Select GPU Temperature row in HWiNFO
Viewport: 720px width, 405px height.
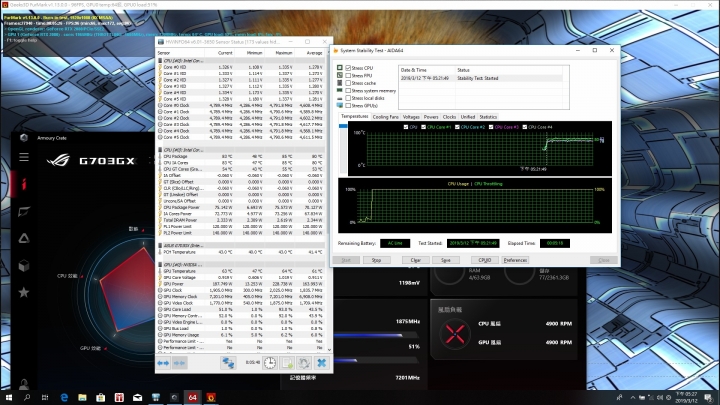tap(241, 271)
